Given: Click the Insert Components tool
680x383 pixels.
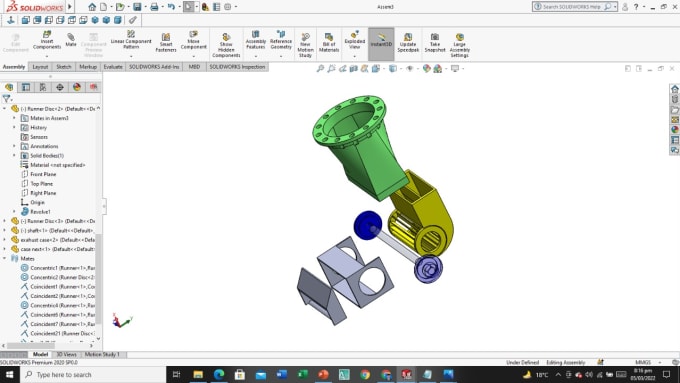Looking at the screenshot, I should (x=47, y=40).
